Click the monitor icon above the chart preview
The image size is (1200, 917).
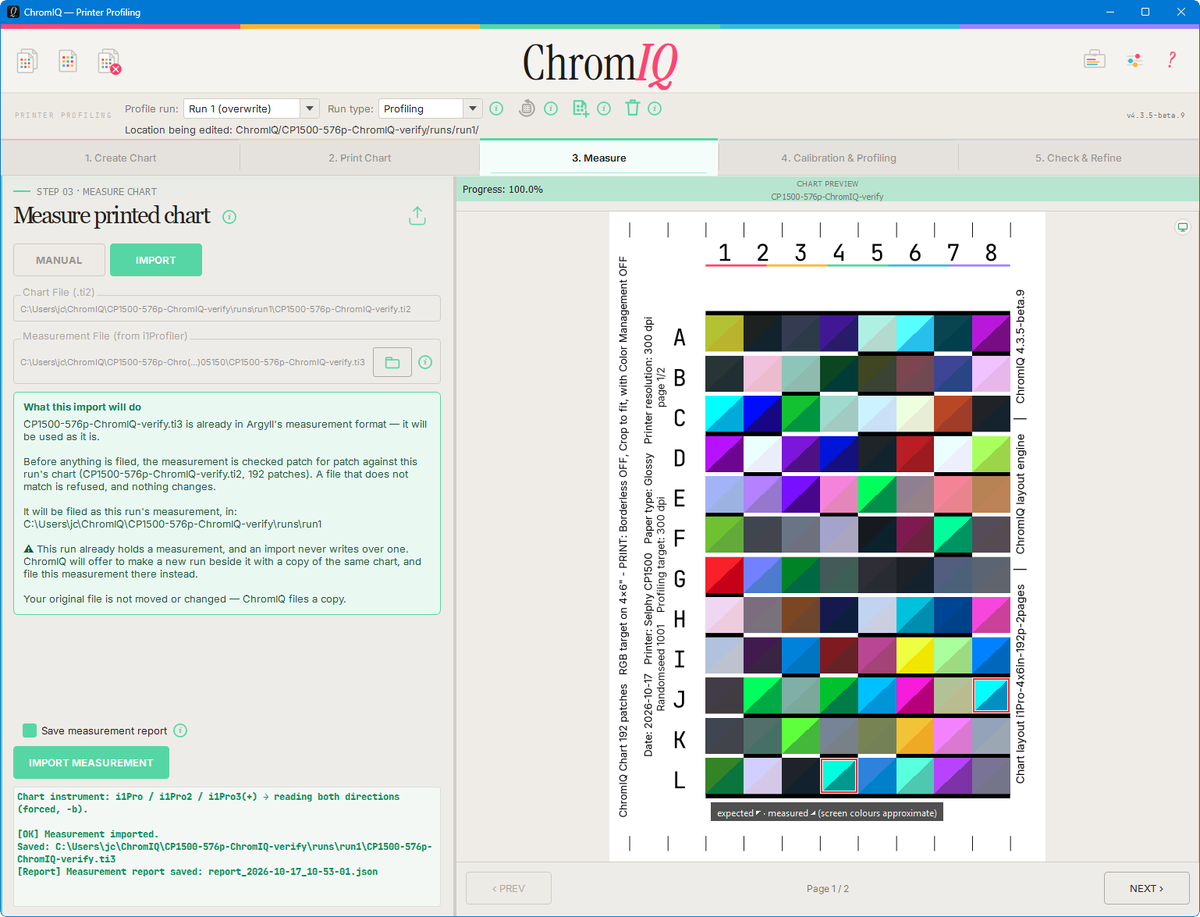click(x=1183, y=227)
